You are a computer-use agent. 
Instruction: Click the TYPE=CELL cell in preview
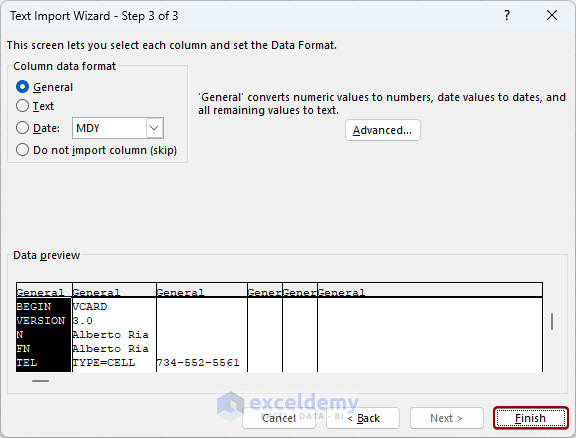coord(104,363)
